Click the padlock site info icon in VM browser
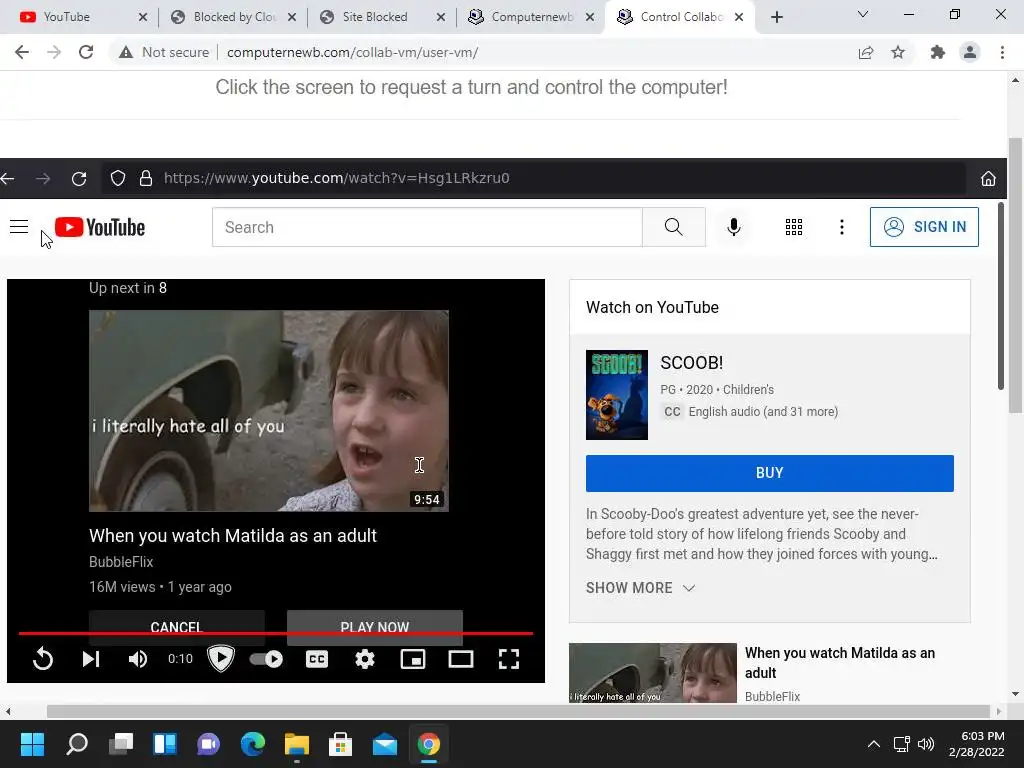This screenshot has width=1024, height=768. click(146, 178)
